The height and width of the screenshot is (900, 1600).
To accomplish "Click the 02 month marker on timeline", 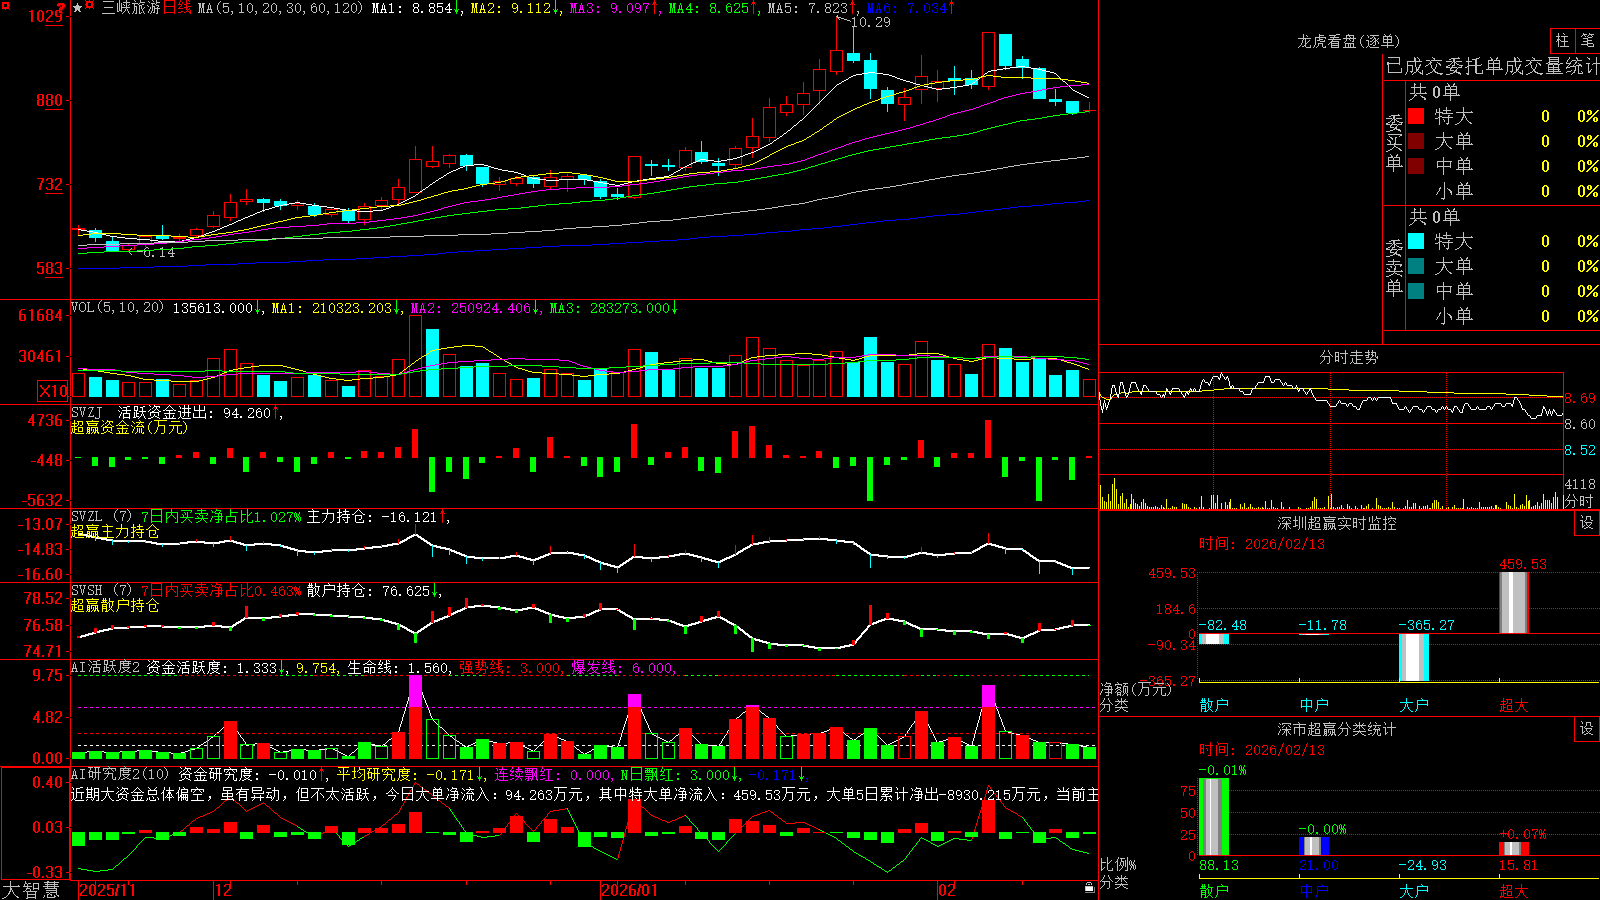I will coord(947,890).
